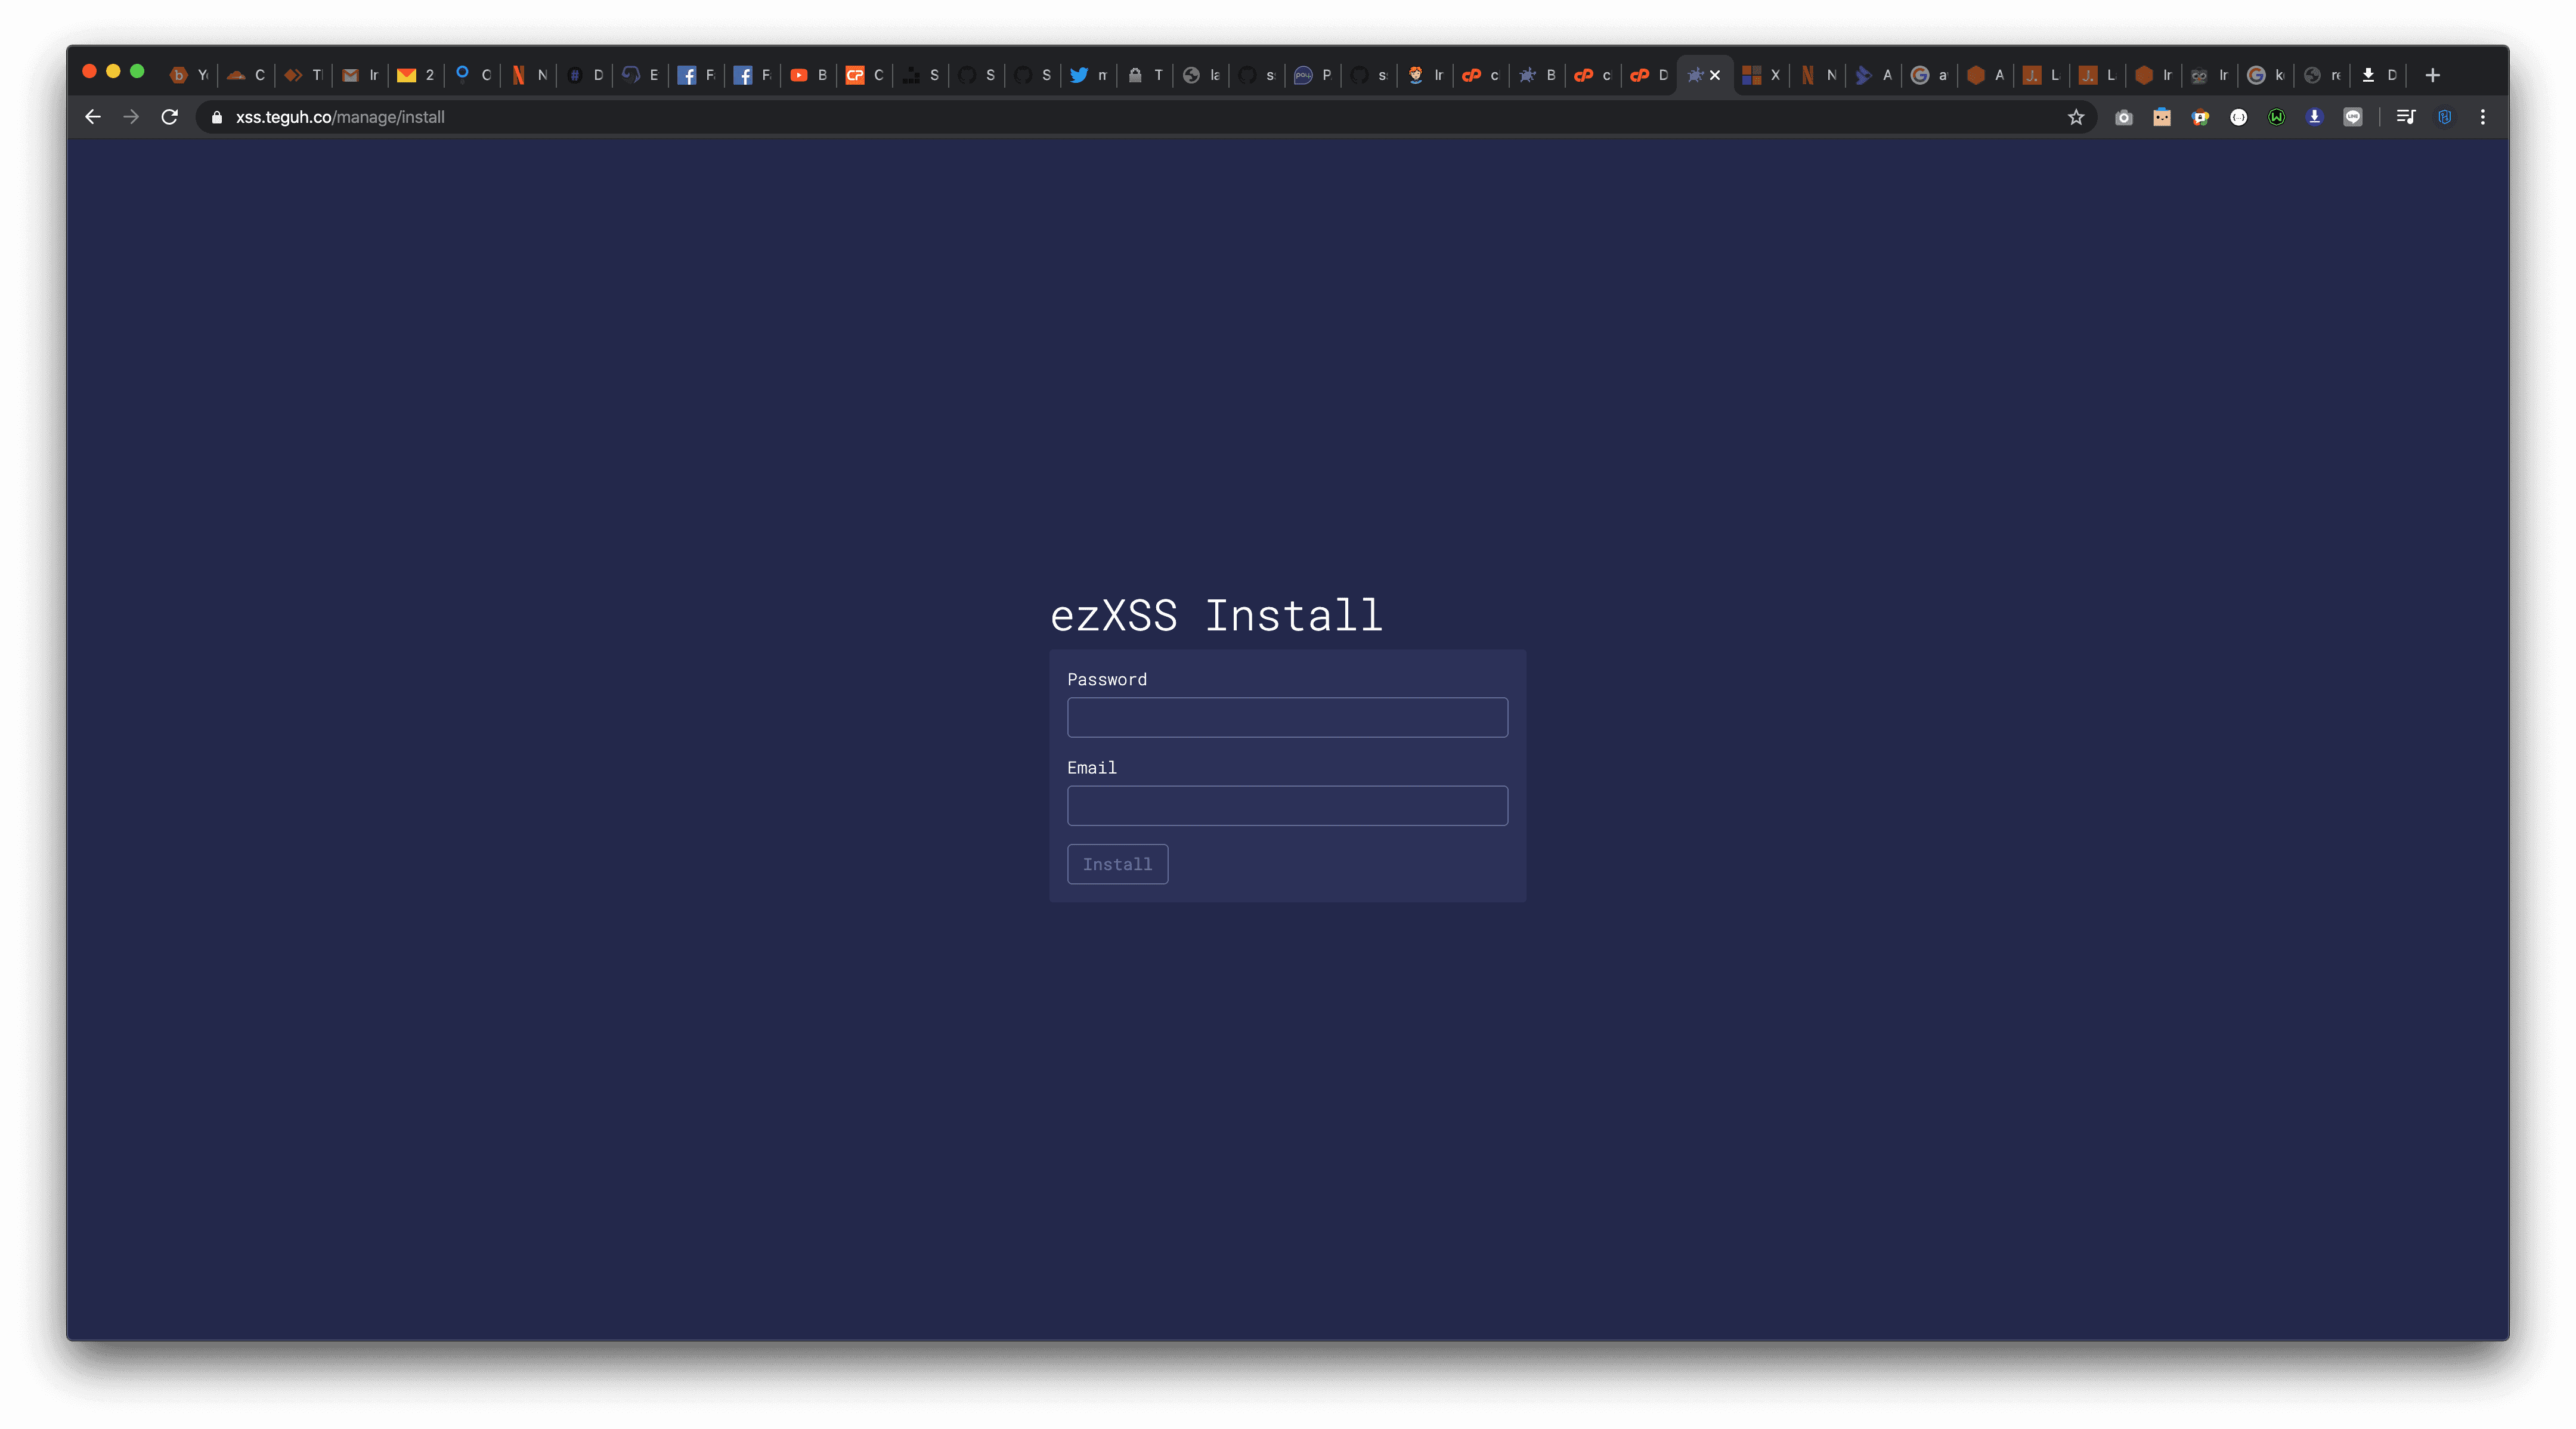
Task: Switch to the Twitter tab
Action: click(x=1087, y=75)
